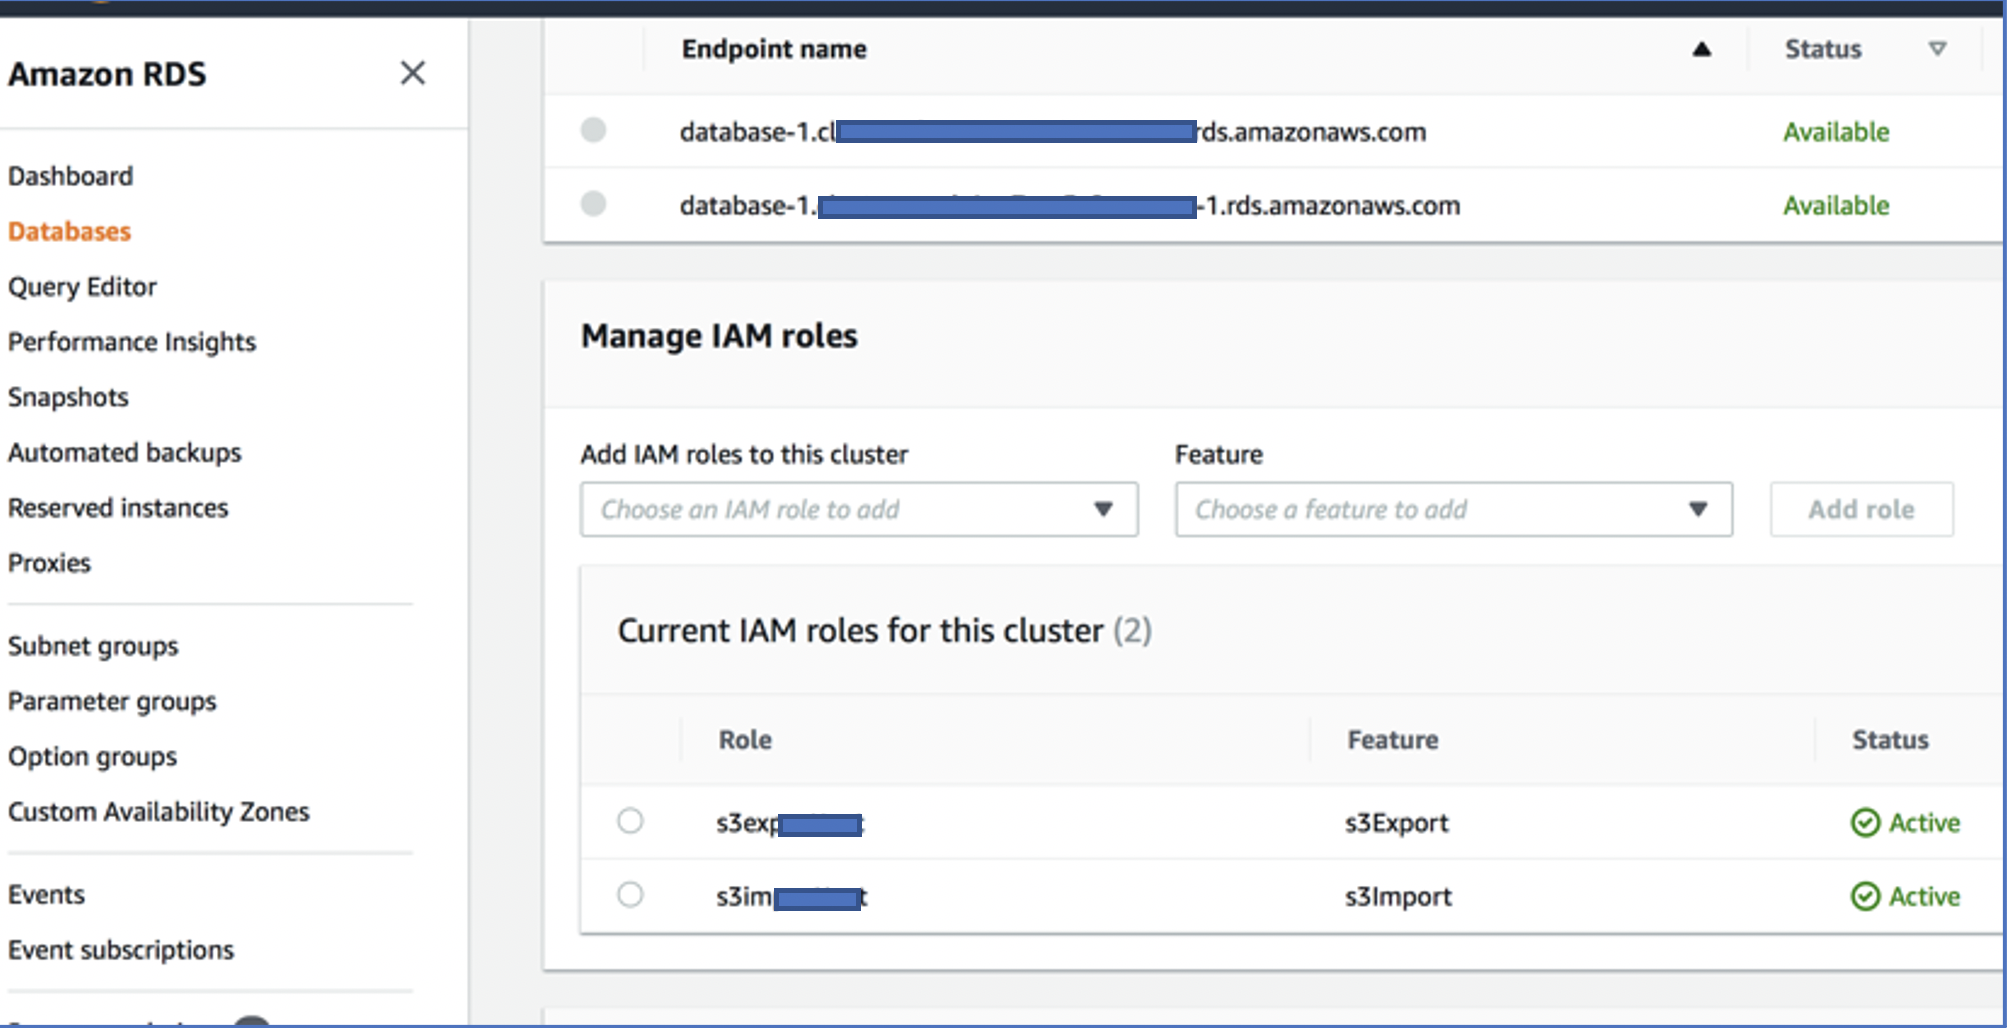Click the endpoint starting with database-1.cl
The height and width of the screenshot is (1028, 2008).
[1053, 132]
